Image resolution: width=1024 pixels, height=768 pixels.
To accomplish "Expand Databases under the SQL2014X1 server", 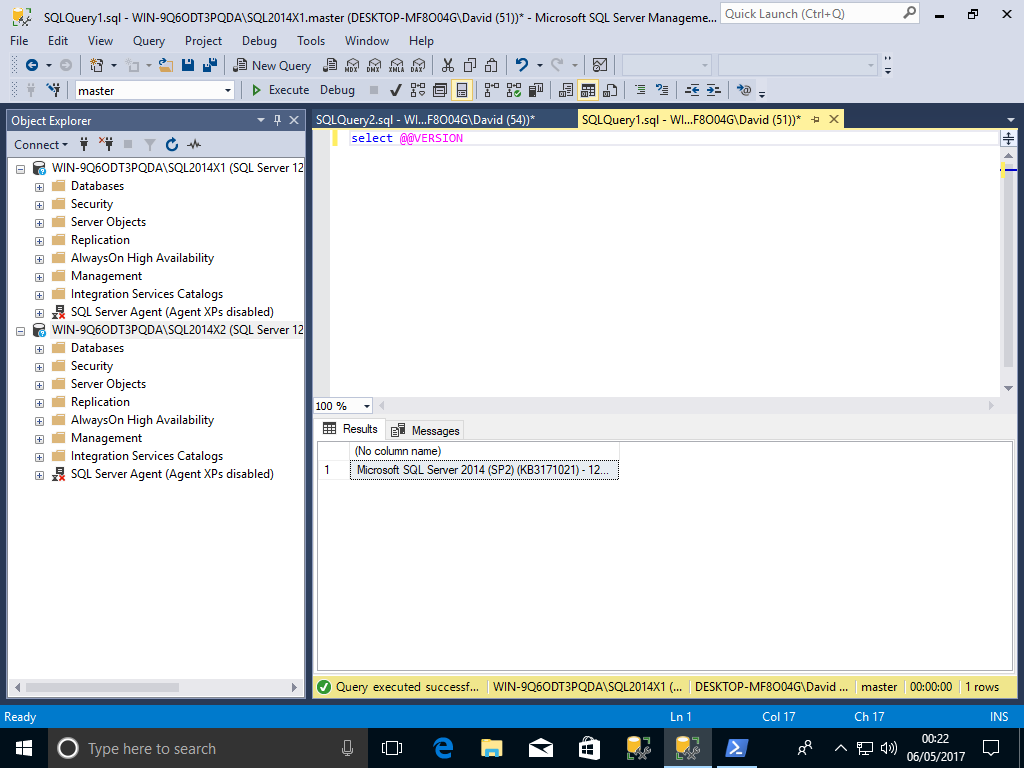I will pyautogui.click(x=40, y=187).
